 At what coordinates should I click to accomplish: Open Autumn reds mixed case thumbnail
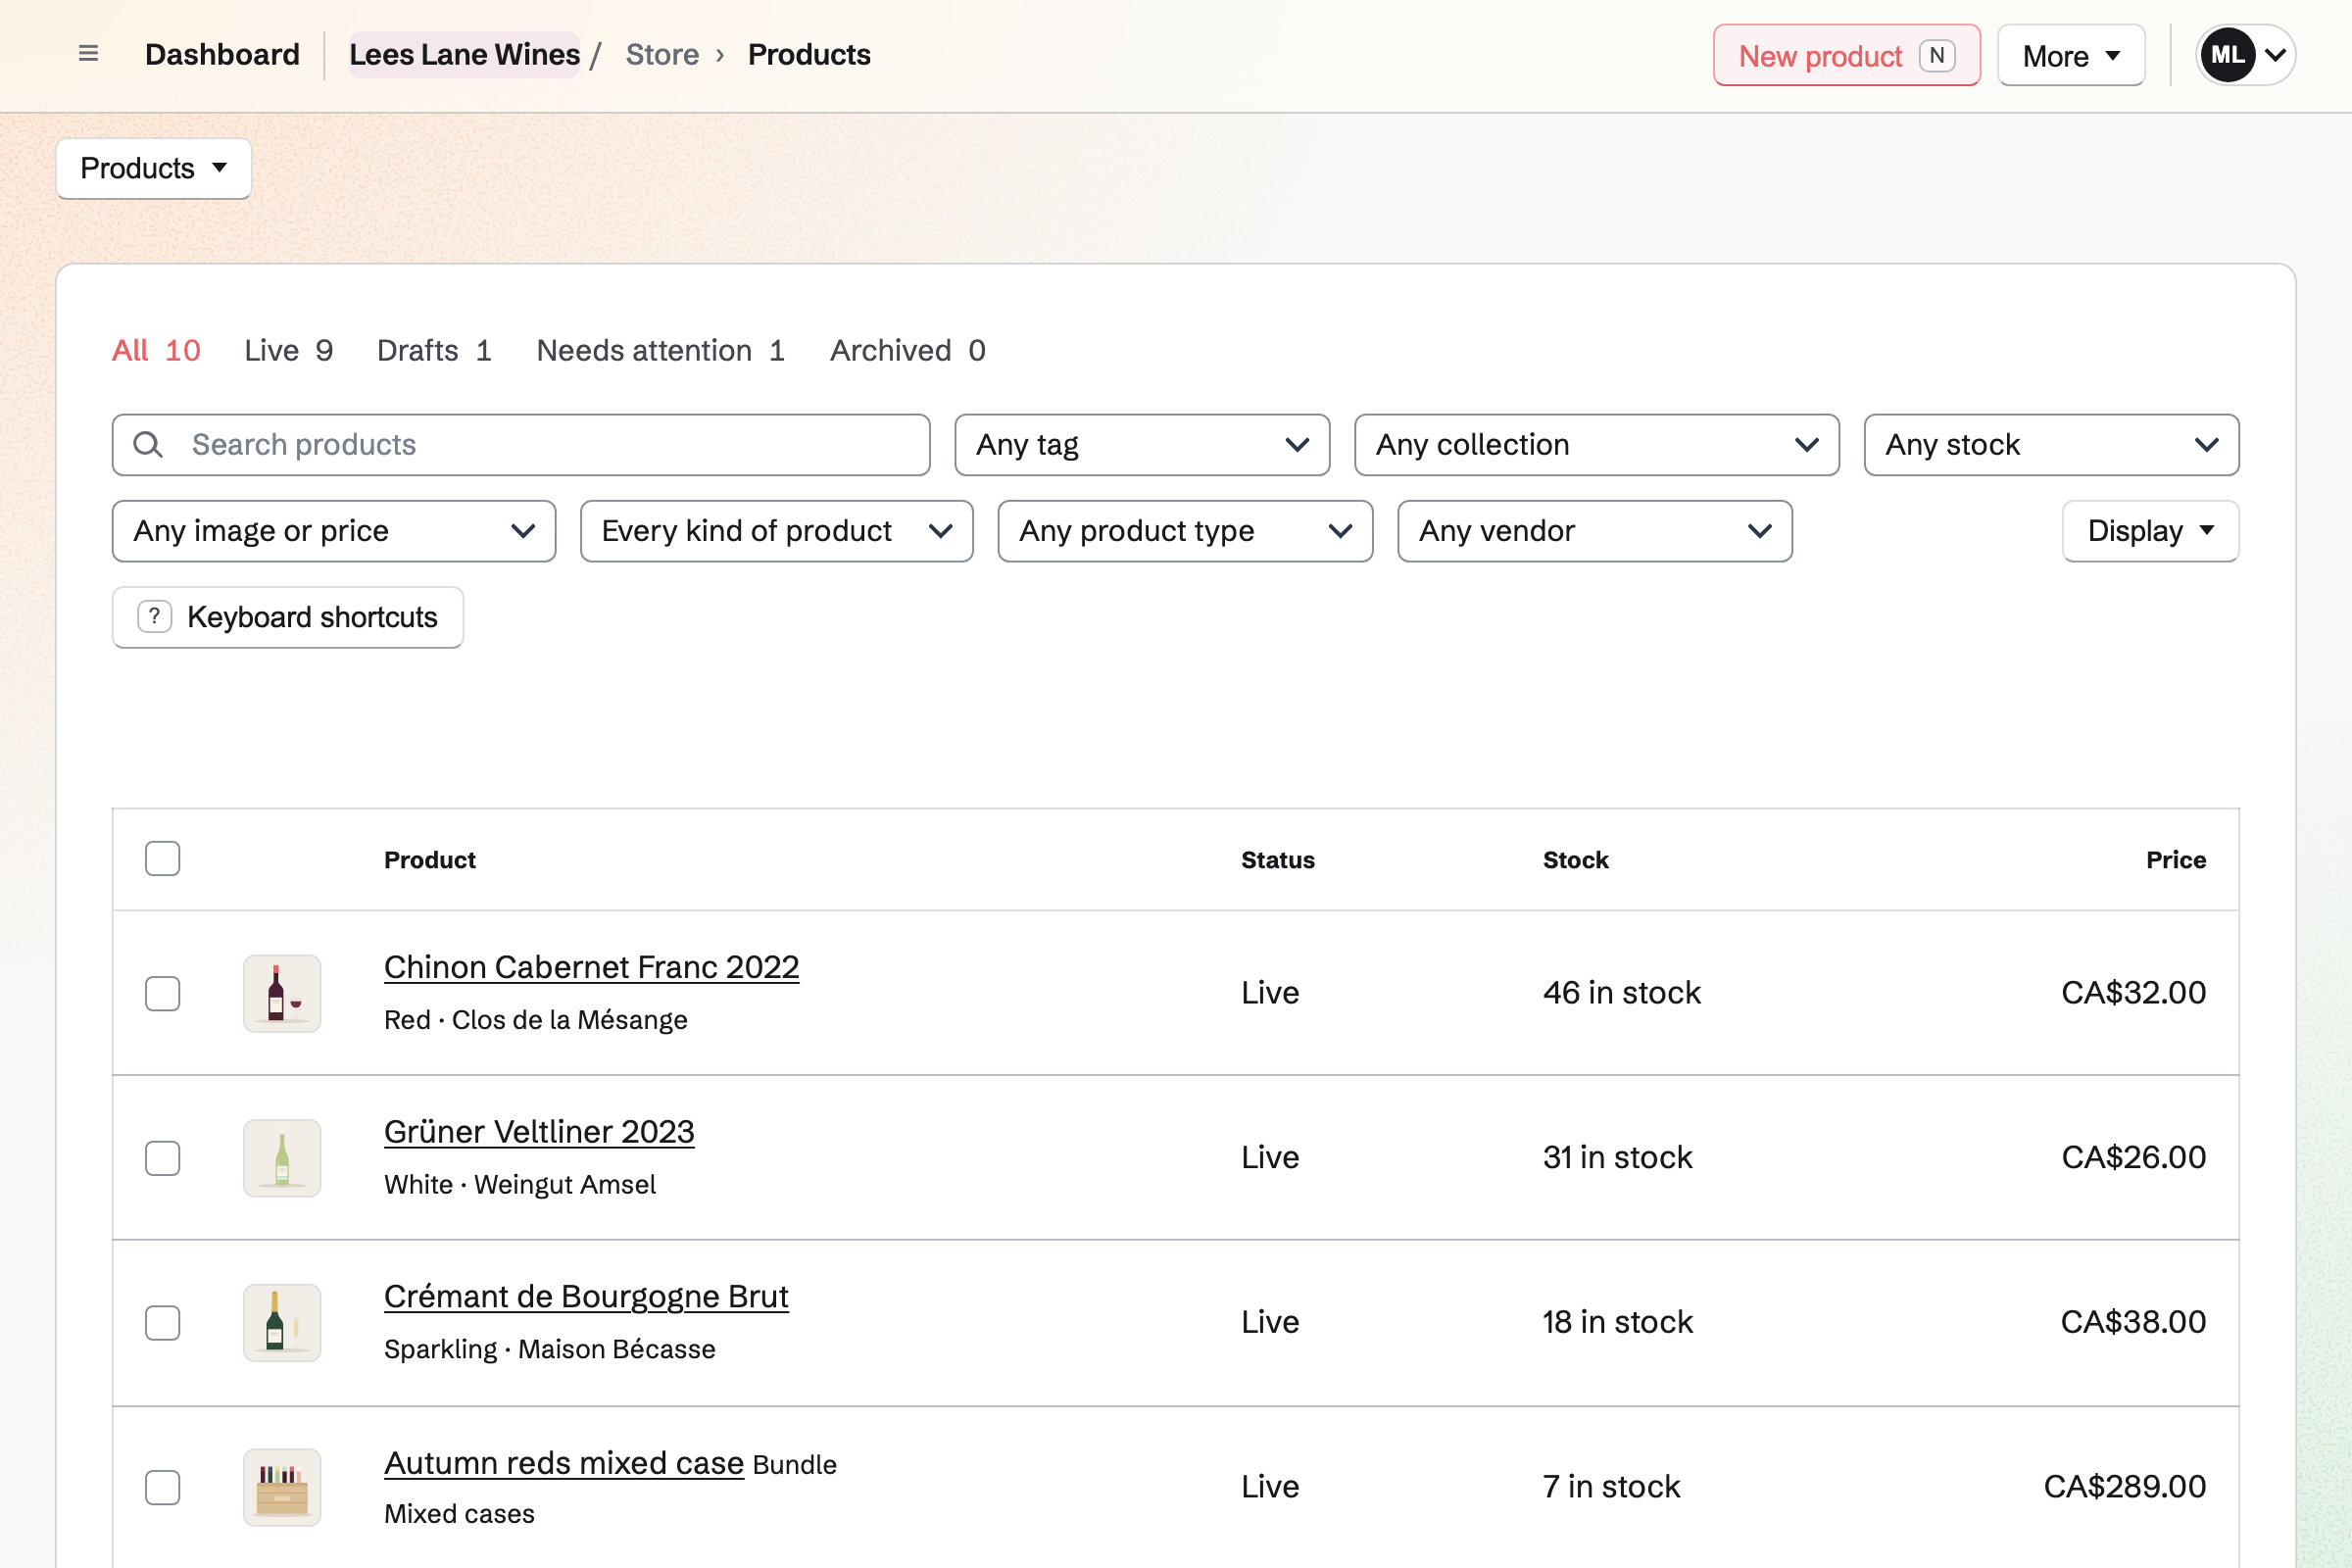[x=282, y=1487]
